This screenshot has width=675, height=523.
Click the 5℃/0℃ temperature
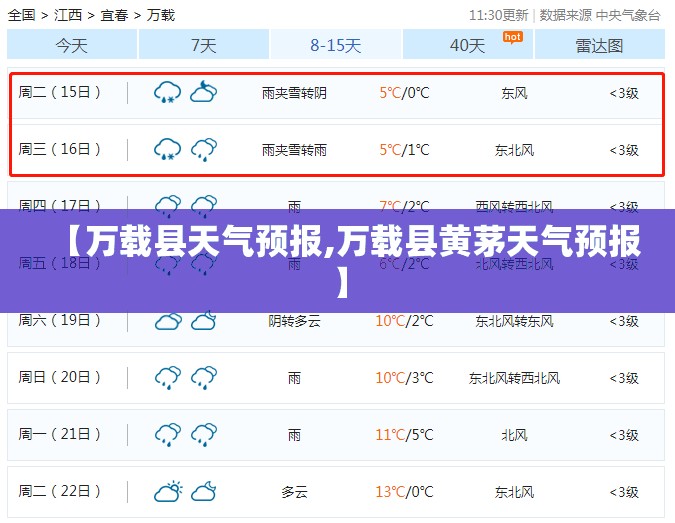pyautogui.click(x=404, y=93)
